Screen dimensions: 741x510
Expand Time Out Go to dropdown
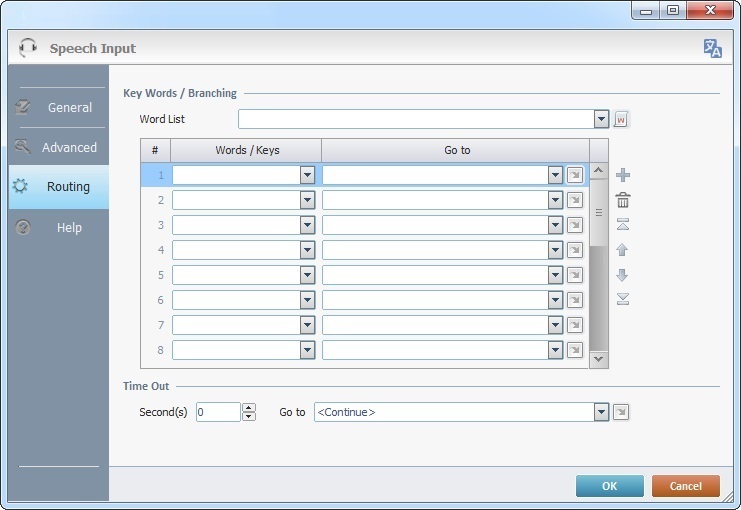(601, 412)
